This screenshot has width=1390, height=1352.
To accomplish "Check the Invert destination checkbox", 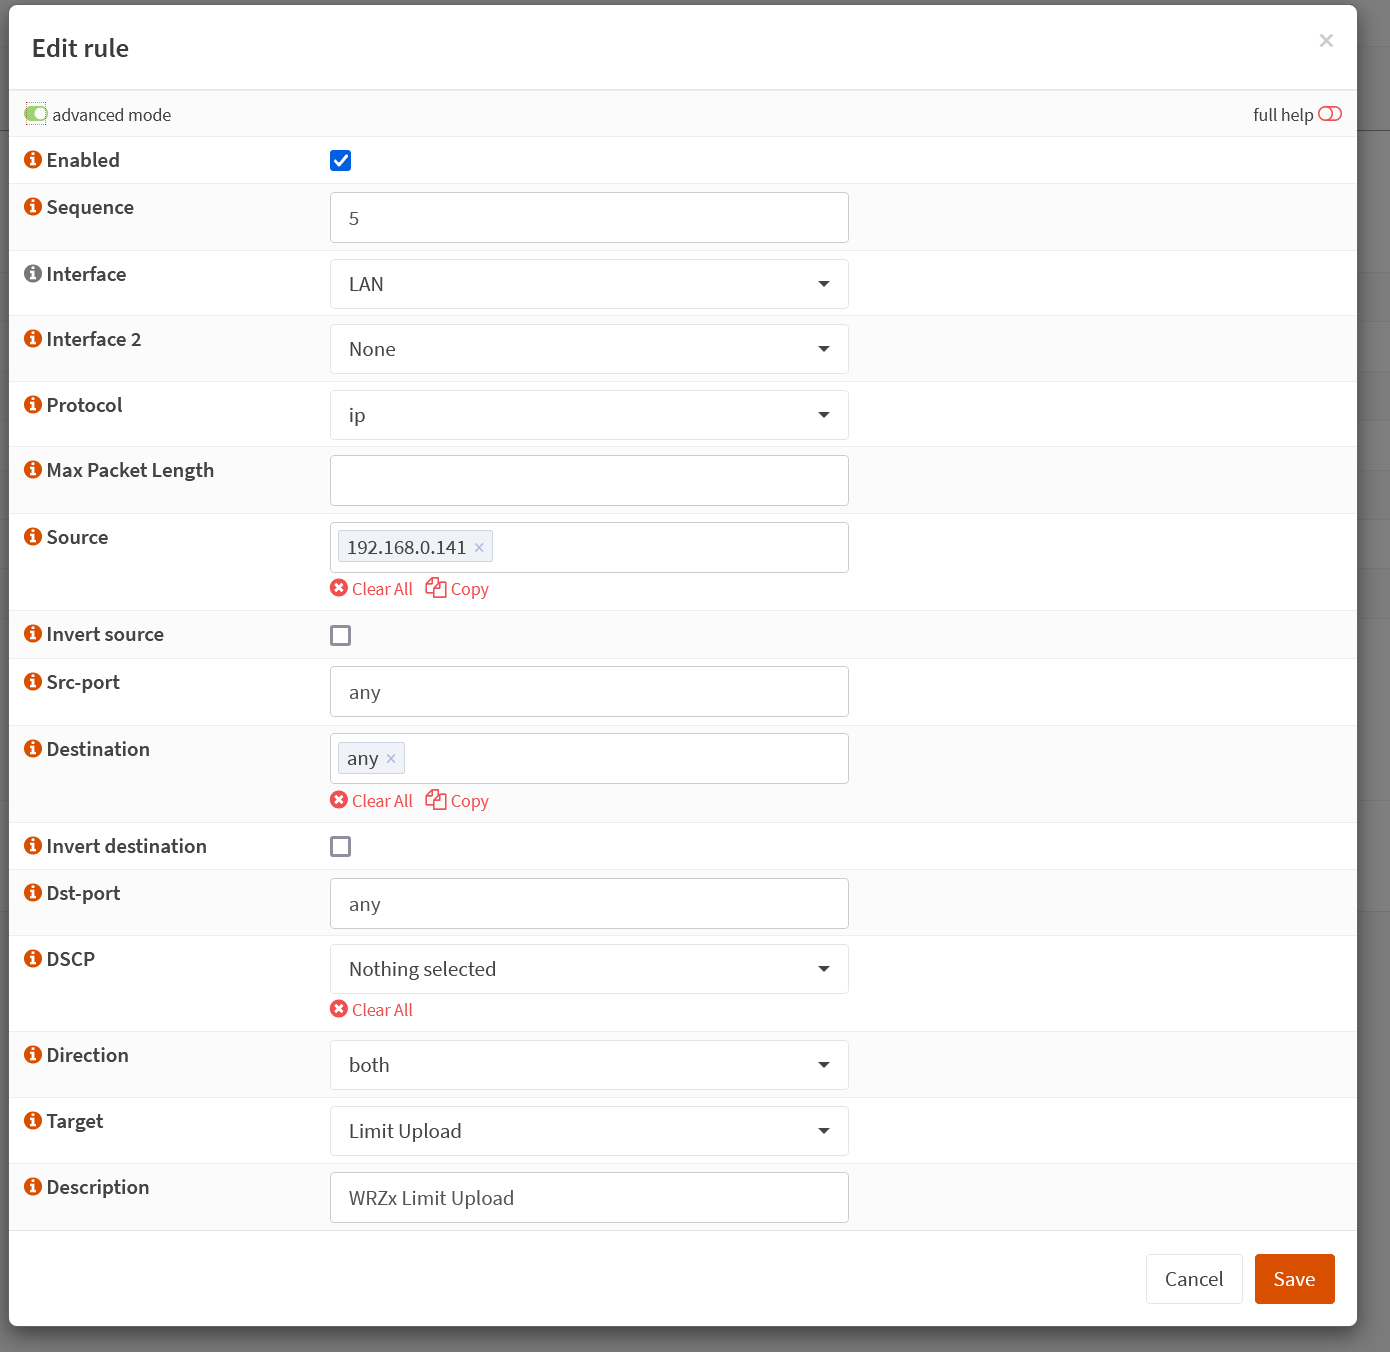I will [x=341, y=847].
